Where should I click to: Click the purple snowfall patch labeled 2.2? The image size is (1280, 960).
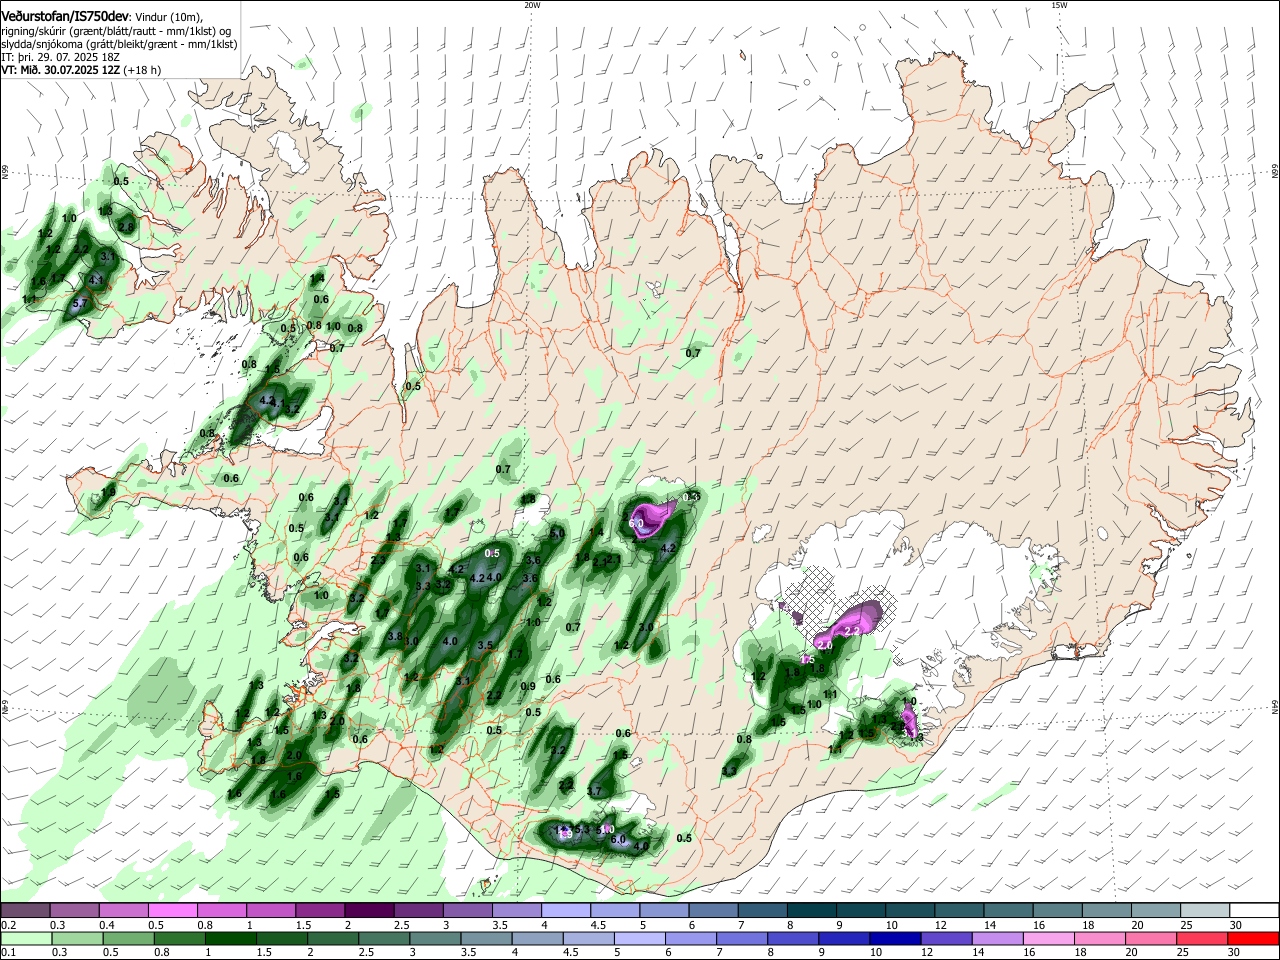pyautogui.click(x=849, y=625)
